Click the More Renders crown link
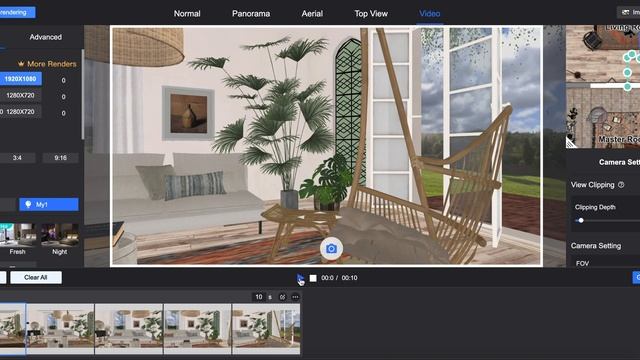640x360 pixels. 47,64
